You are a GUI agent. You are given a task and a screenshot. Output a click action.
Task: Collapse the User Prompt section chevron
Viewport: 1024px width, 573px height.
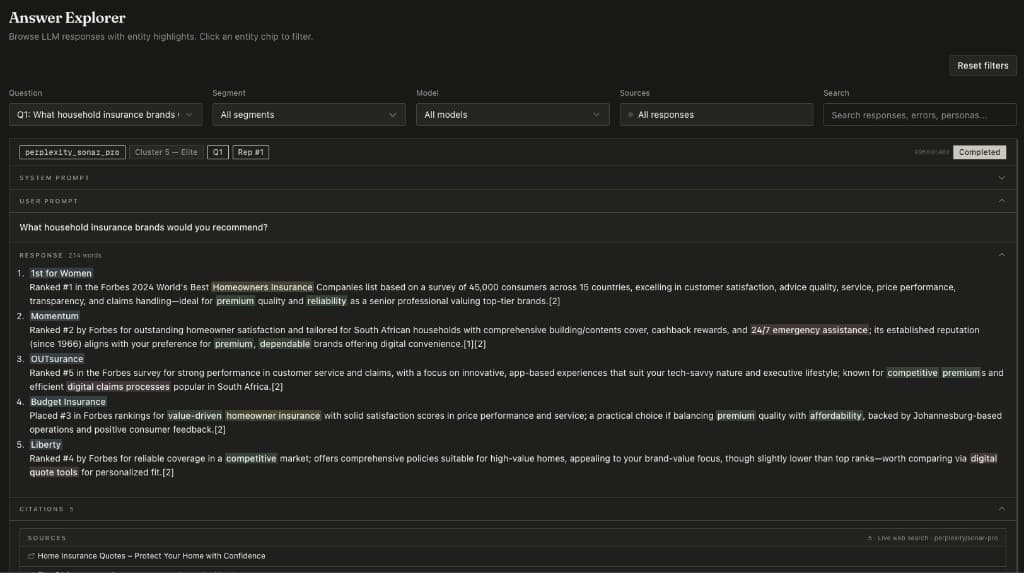(1001, 201)
